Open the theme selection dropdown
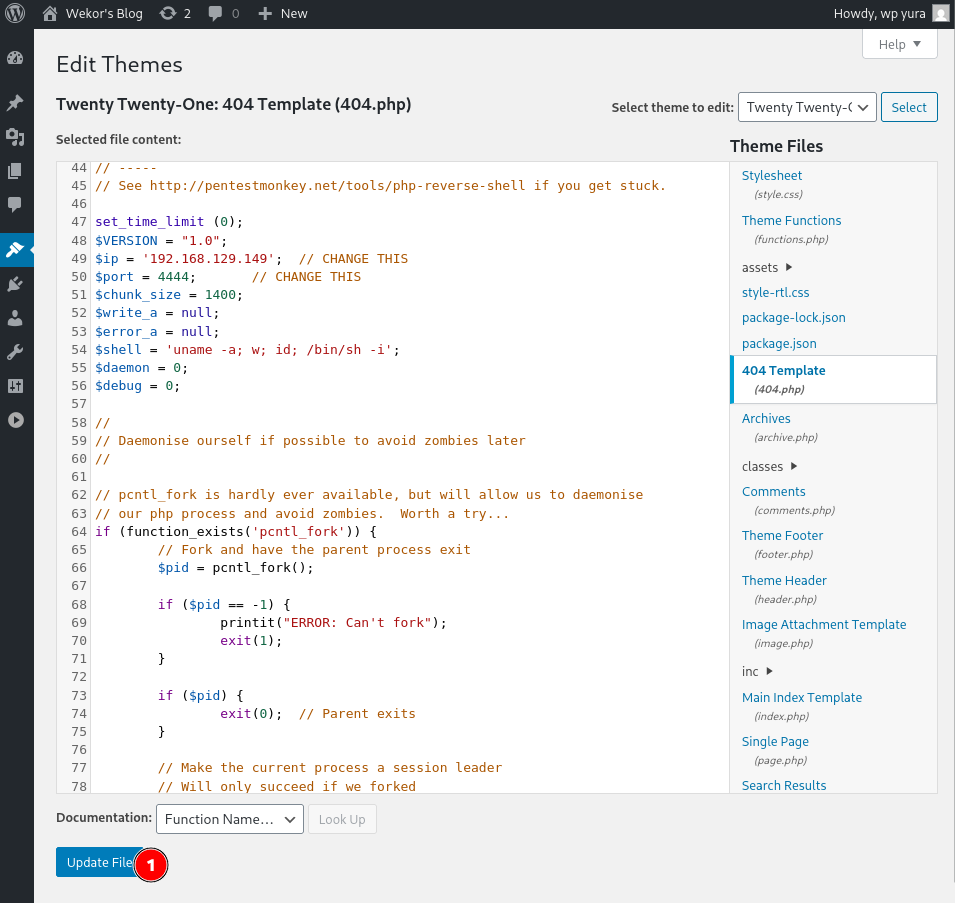Screen dimensions: 955x903 click(807, 107)
